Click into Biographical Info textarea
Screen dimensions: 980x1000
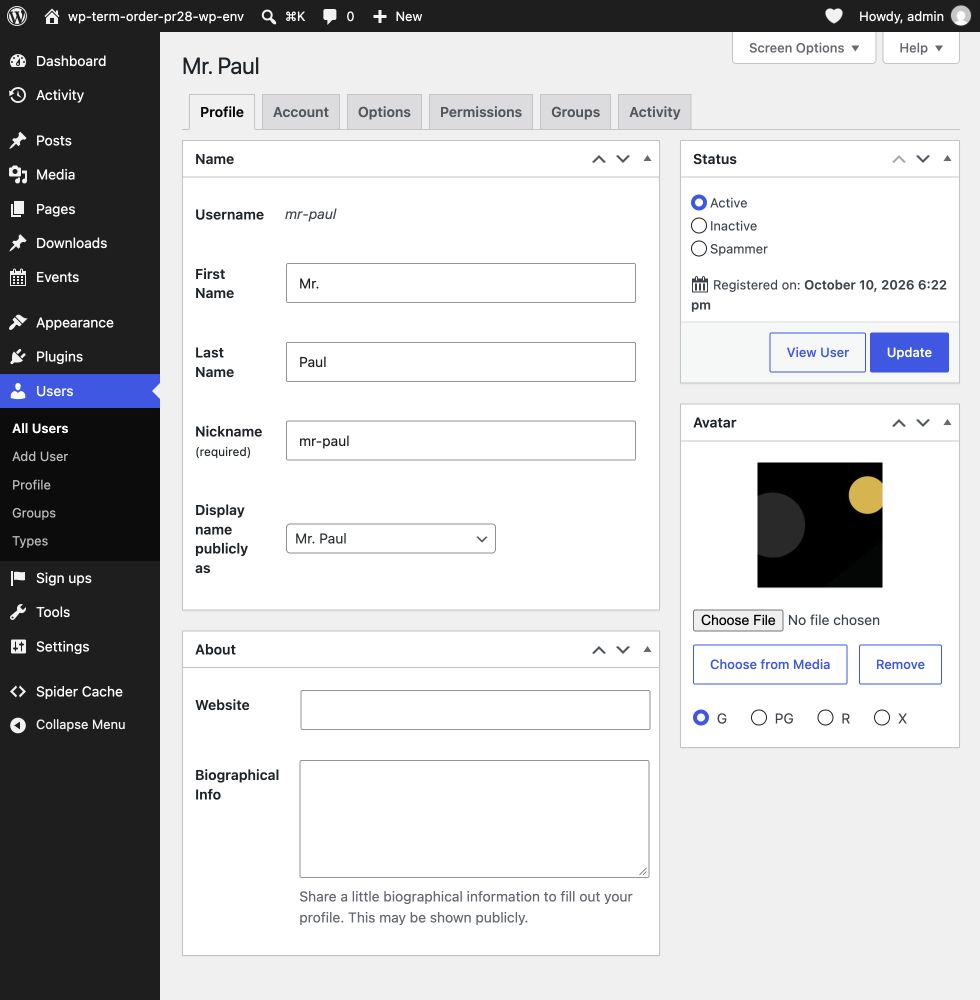pos(475,819)
